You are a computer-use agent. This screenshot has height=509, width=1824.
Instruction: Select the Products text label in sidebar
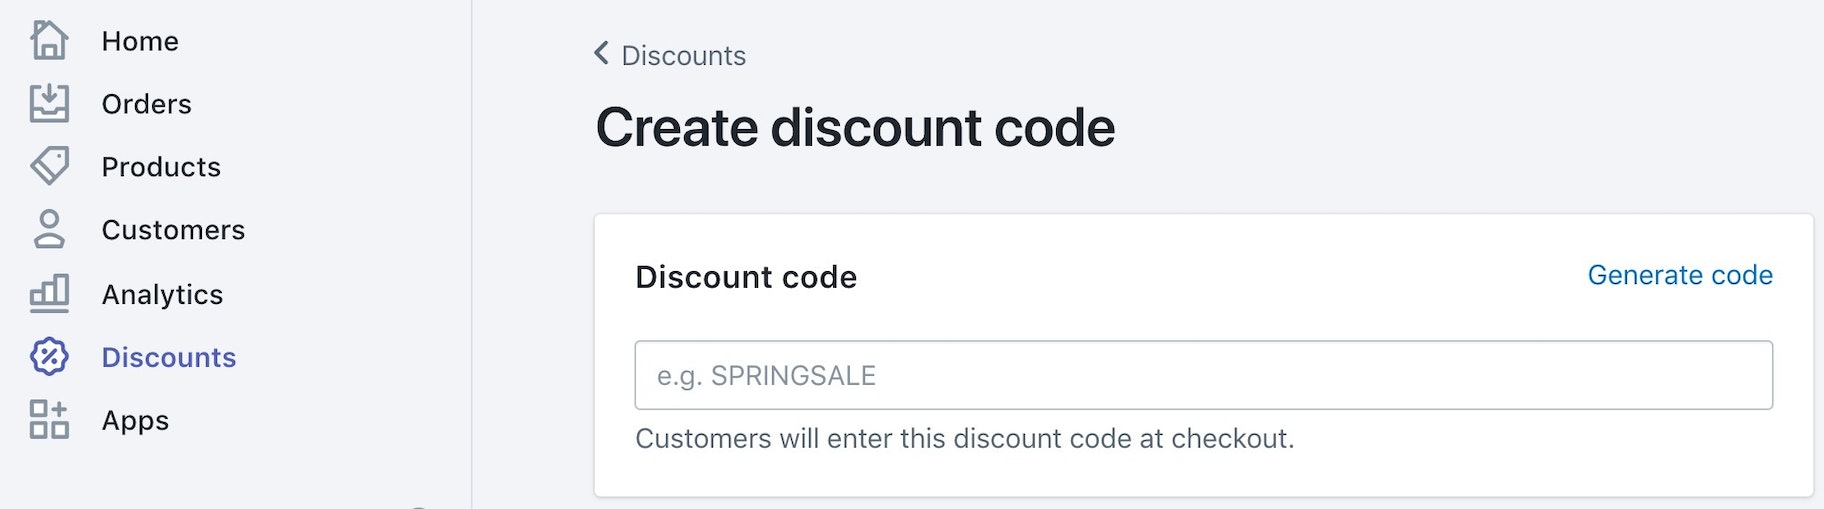click(161, 167)
